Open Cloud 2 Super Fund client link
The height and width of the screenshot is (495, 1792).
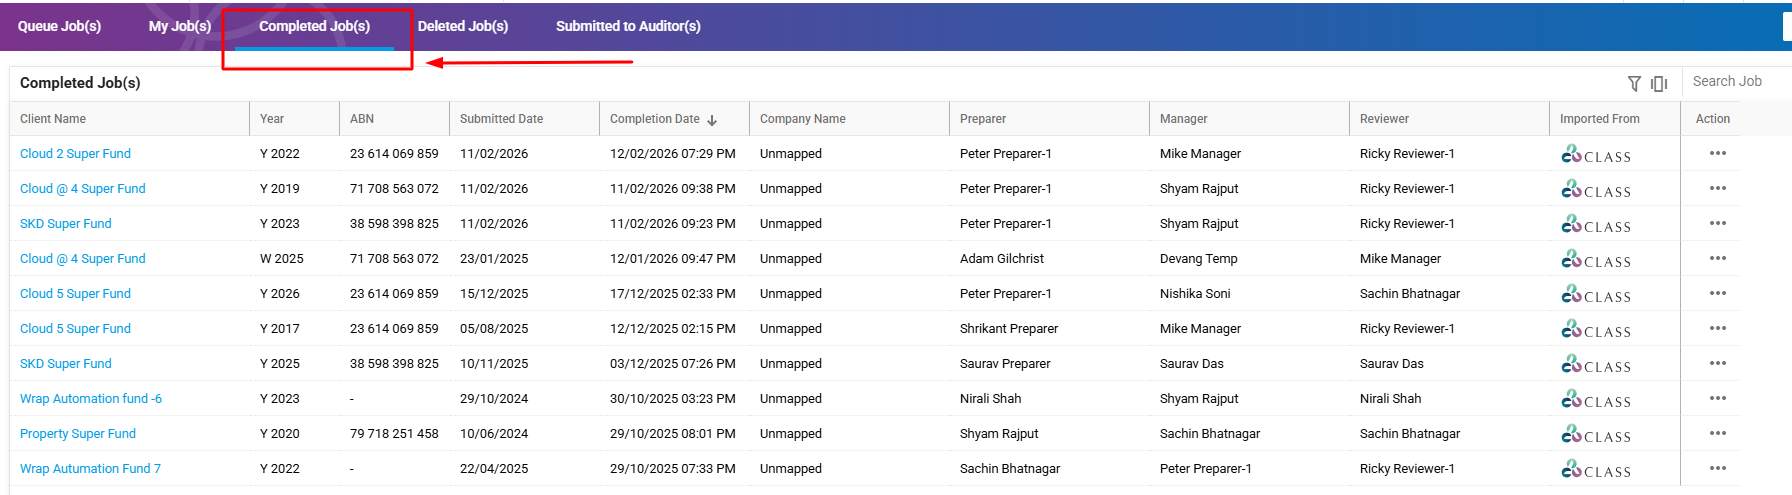75,154
